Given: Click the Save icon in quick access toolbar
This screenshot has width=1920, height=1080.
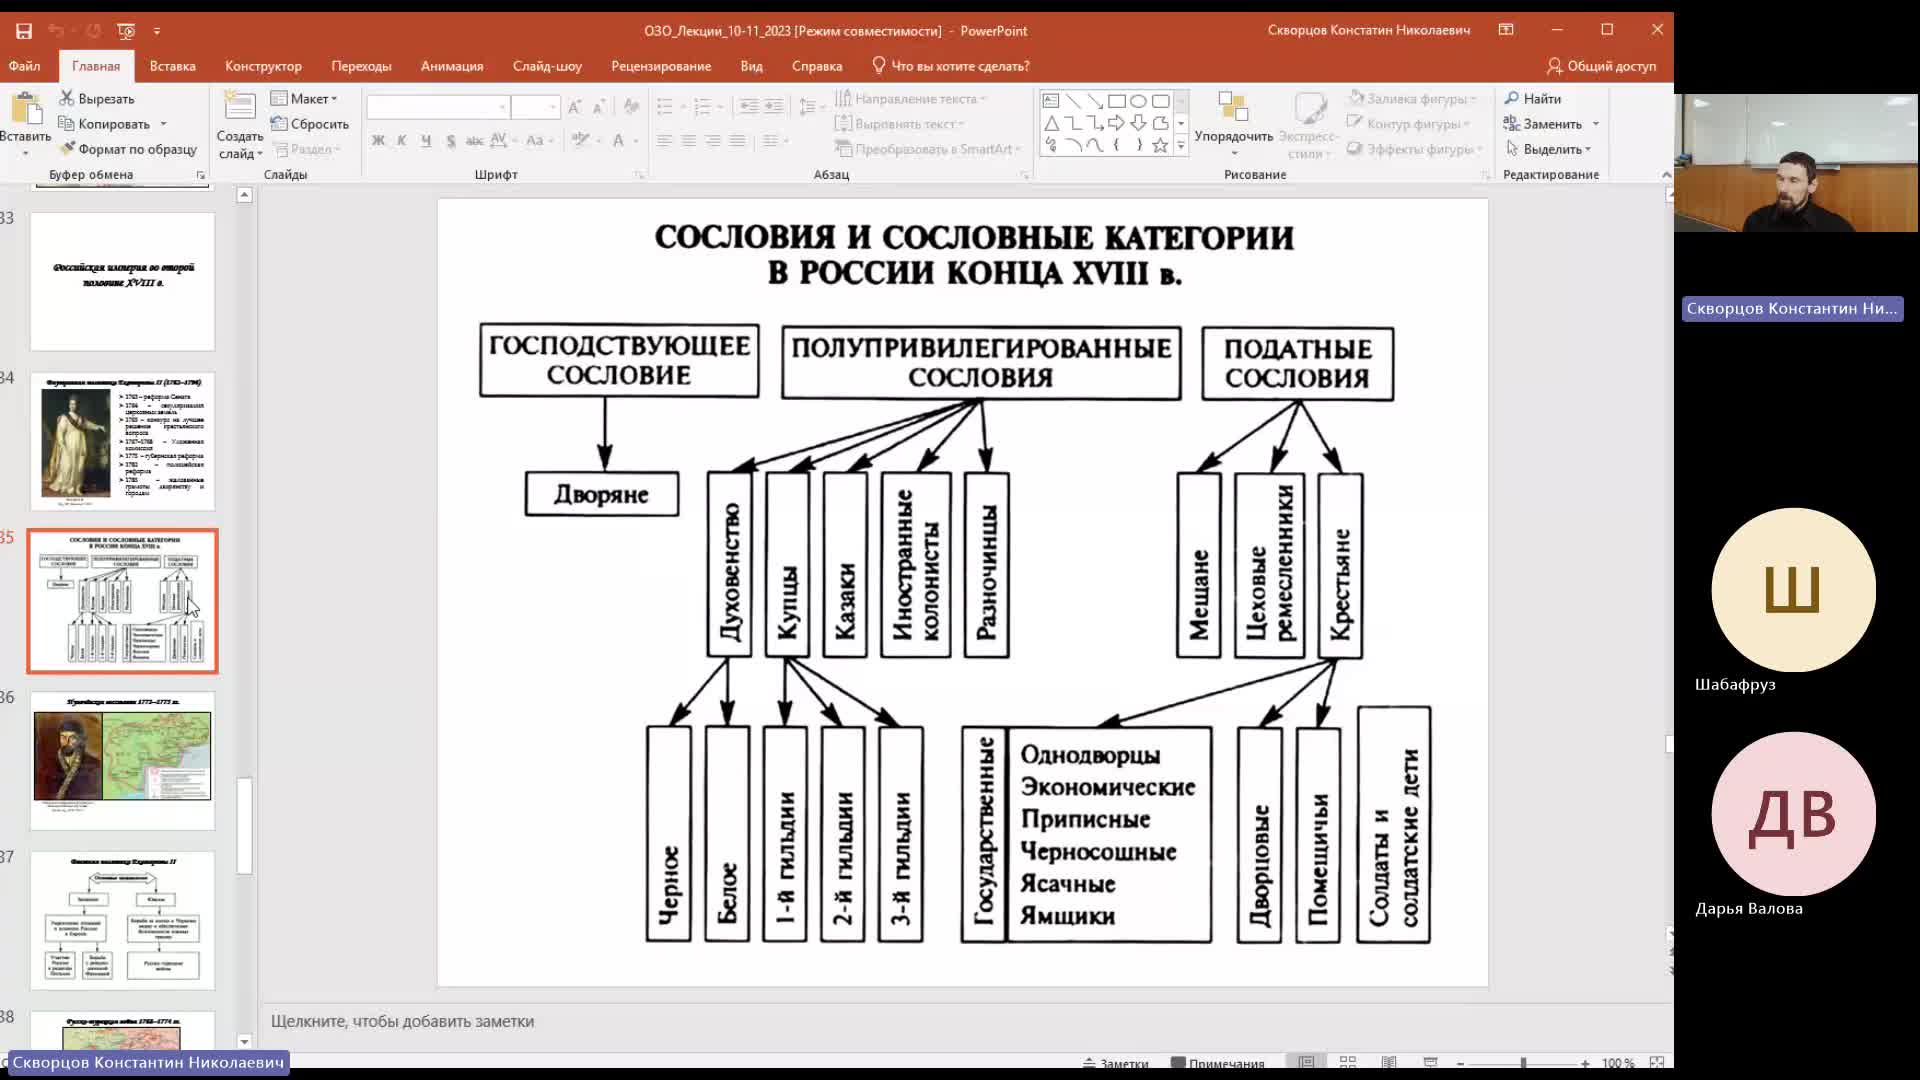Looking at the screenshot, I should (x=24, y=31).
